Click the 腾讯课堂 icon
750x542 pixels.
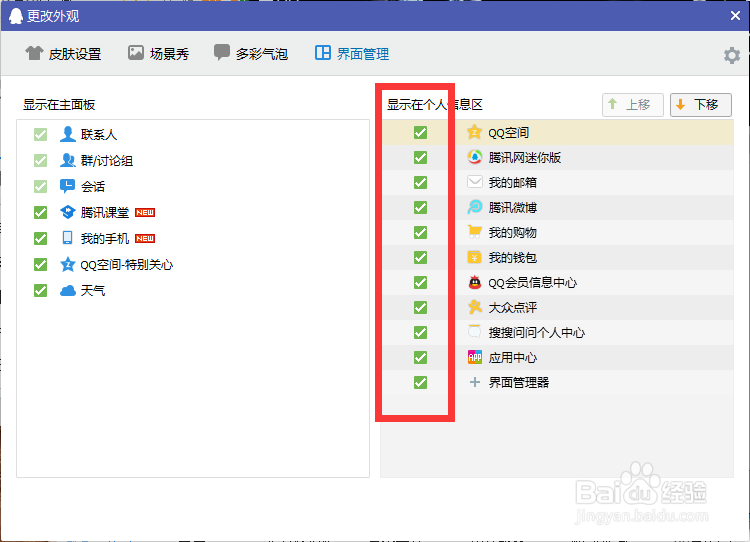point(67,212)
